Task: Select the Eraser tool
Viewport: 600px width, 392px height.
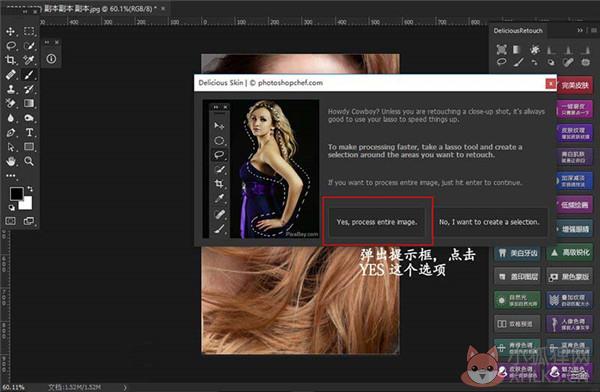Action: click(x=10, y=103)
